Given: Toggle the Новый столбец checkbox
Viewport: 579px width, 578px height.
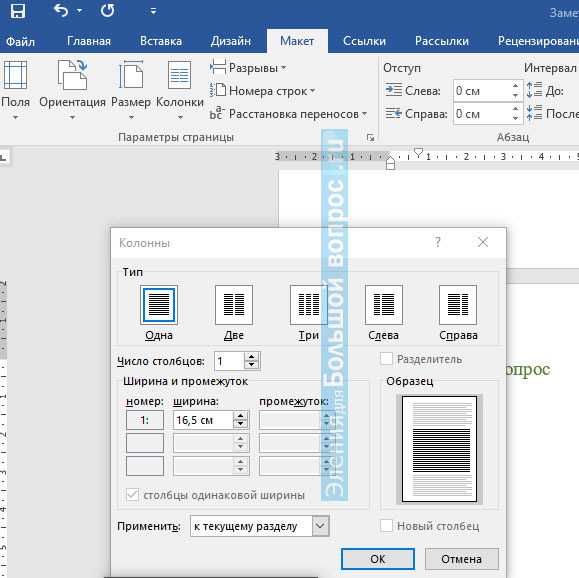Looking at the screenshot, I should click(386, 525).
